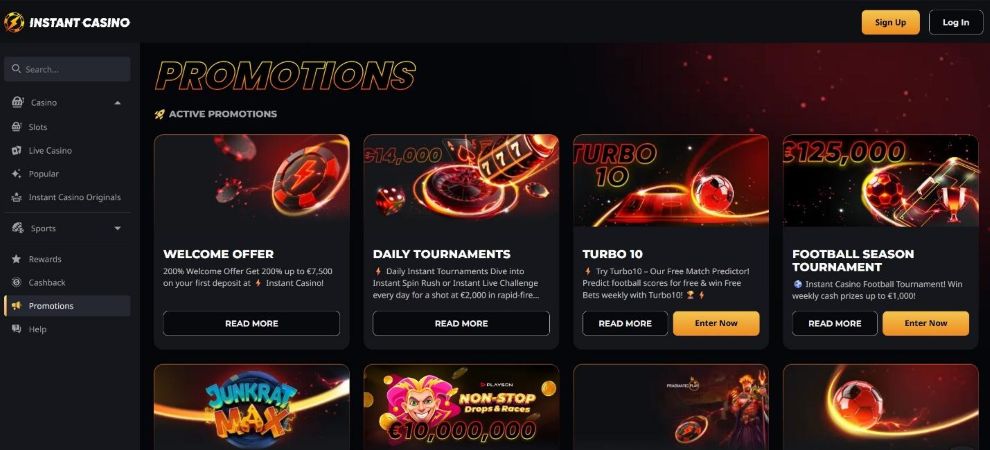Click the search magnifier icon
Screen dimensions: 990x450
(x=16, y=69)
